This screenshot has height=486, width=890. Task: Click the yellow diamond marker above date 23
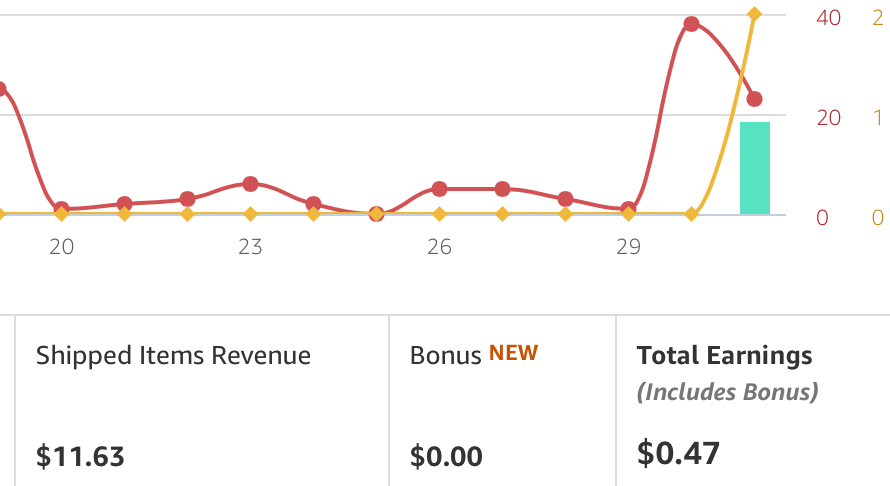(250, 213)
